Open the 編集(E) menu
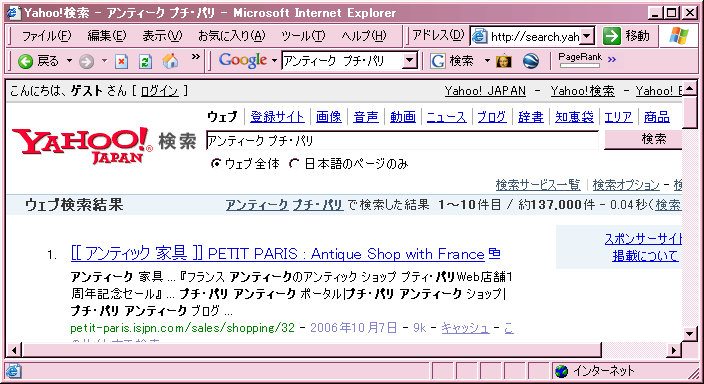Image resolution: width=704 pixels, height=384 pixels. (x=107, y=35)
